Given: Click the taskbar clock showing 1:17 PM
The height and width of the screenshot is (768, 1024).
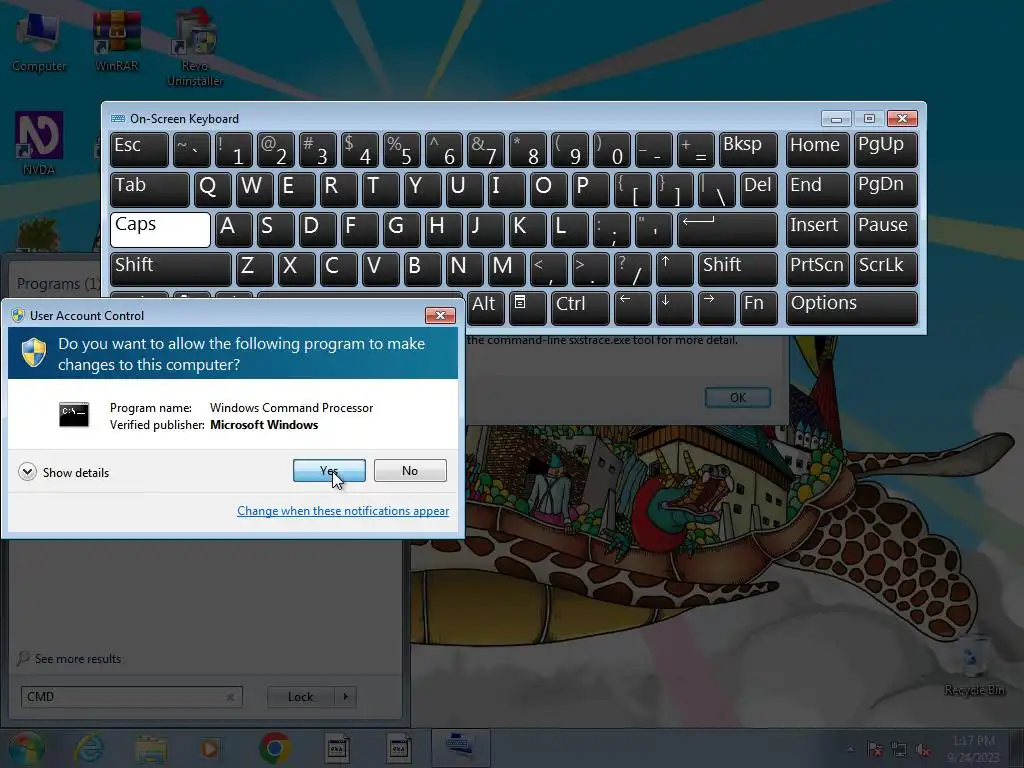Looking at the screenshot, I should tap(973, 748).
